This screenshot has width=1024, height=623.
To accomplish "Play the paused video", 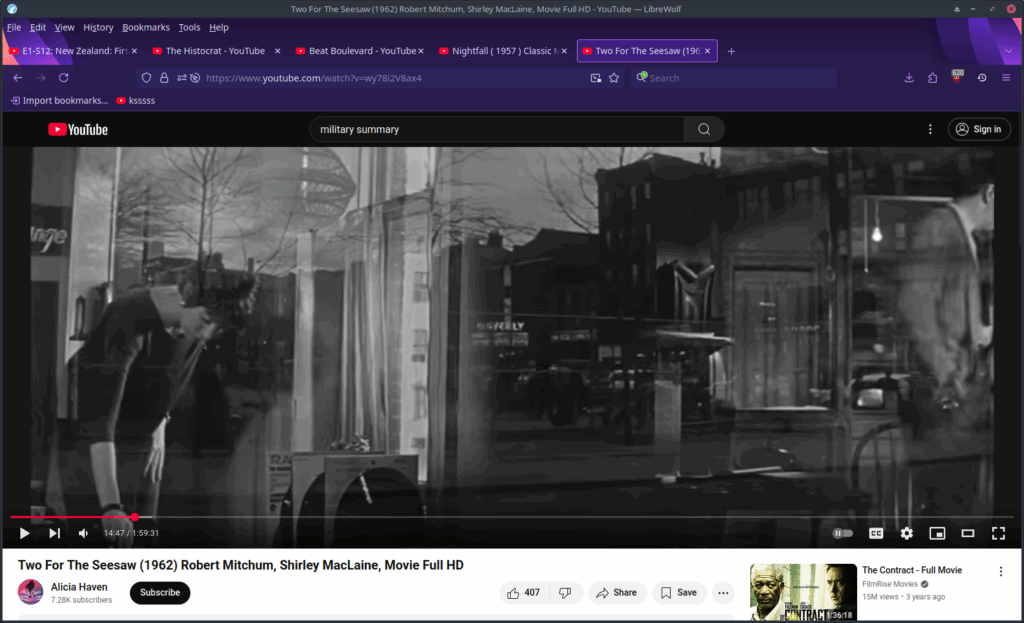I will coord(24,534).
